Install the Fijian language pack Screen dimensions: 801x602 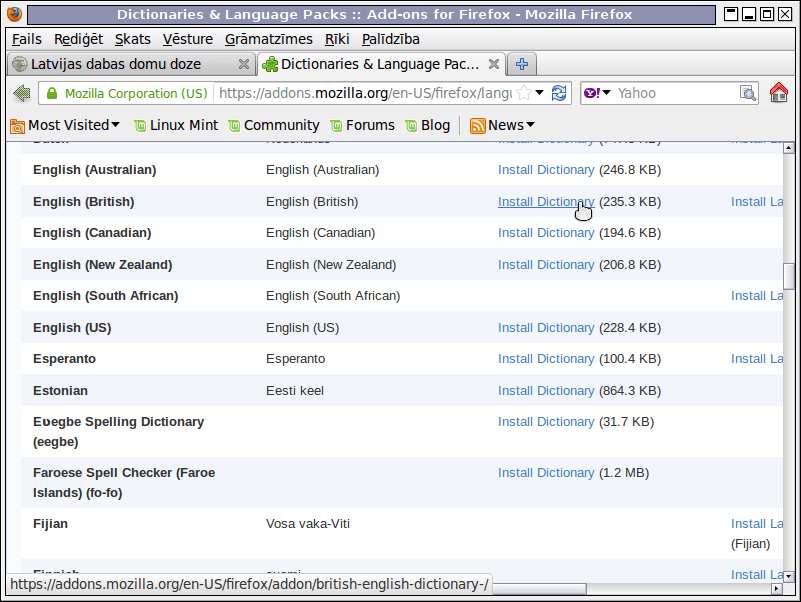(x=757, y=524)
